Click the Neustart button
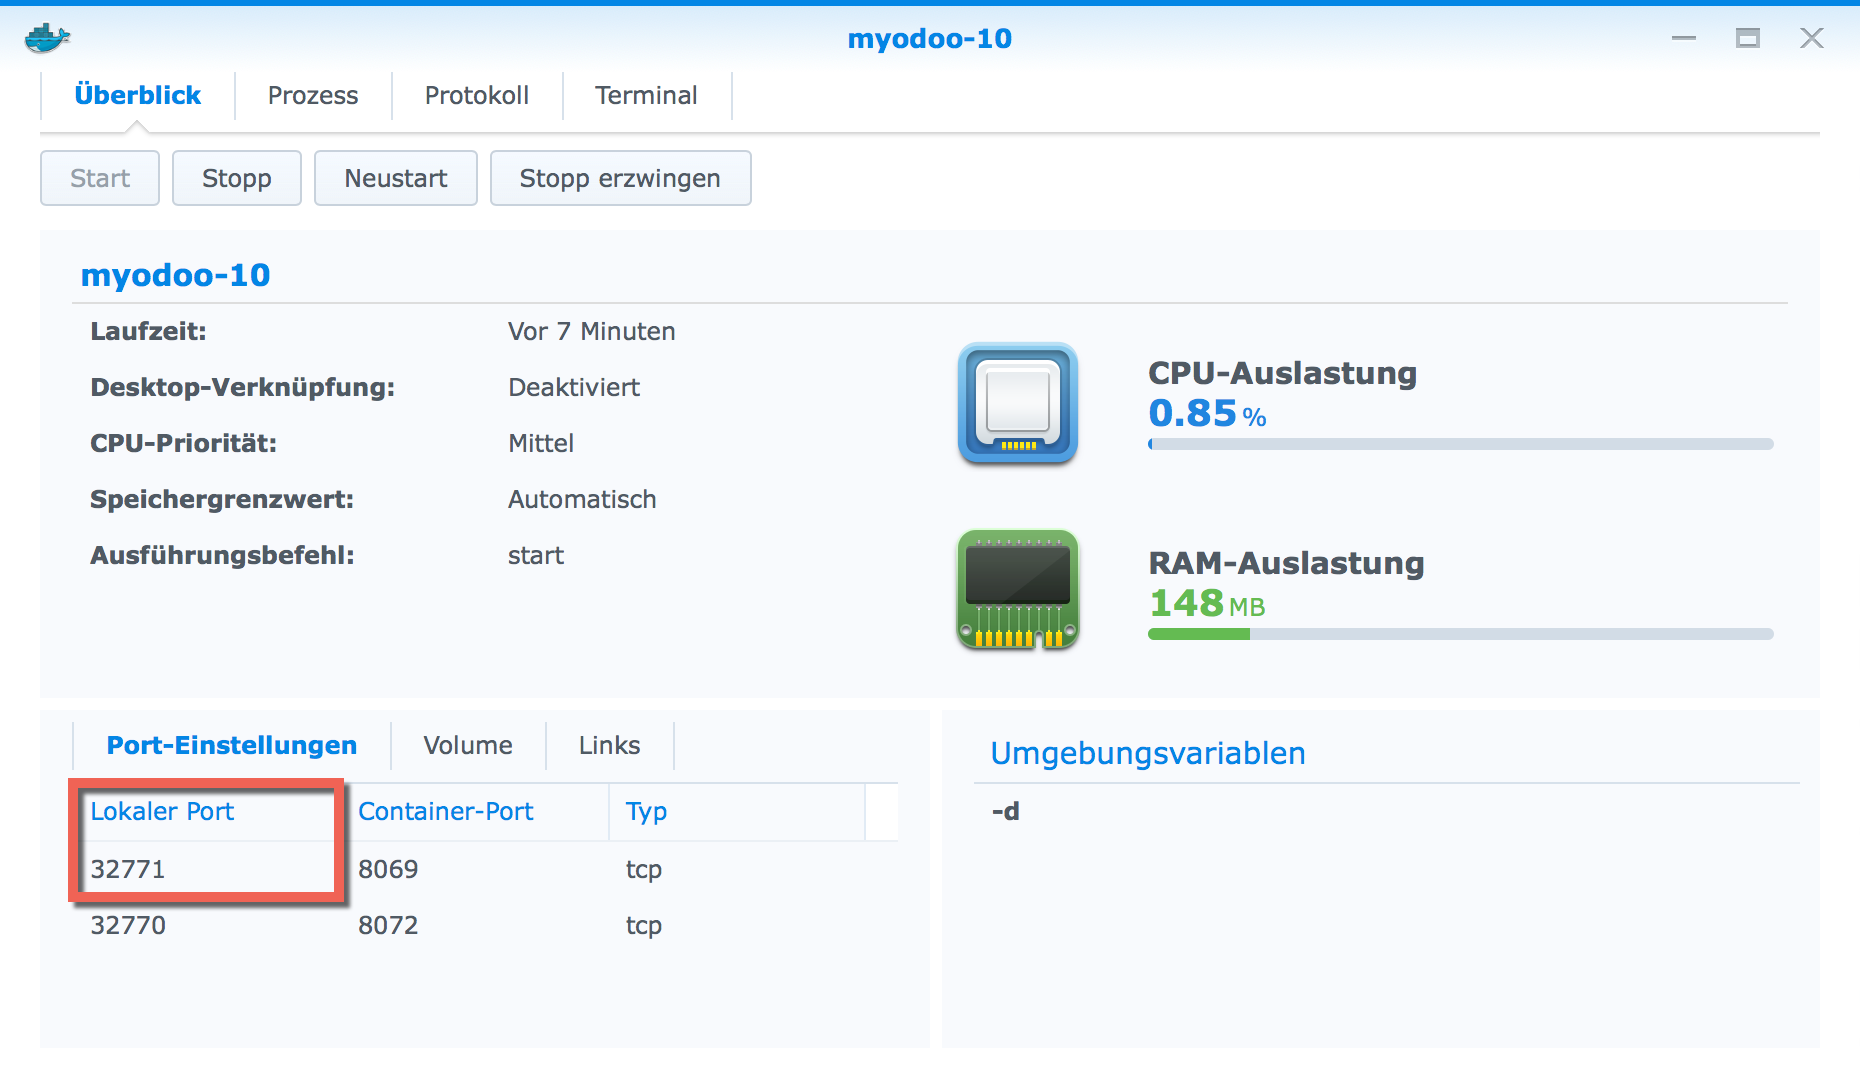This screenshot has width=1860, height=1080. click(395, 178)
